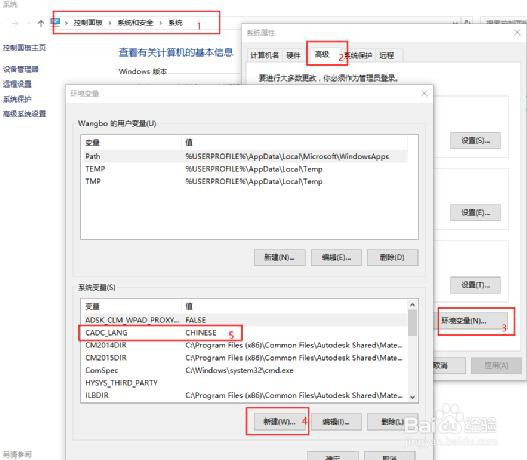Click the 设置(E)... button in System Properties
The image size is (527, 460).
[475, 212]
